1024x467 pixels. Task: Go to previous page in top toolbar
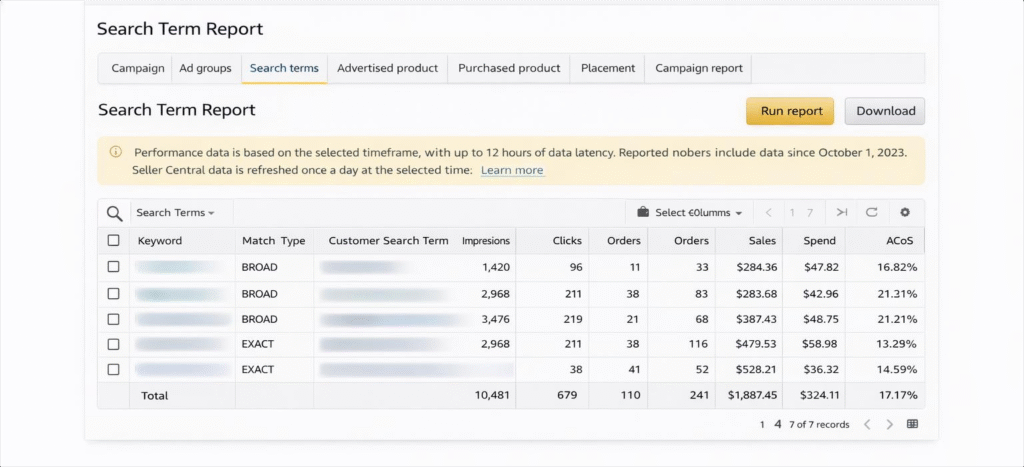coord(768,212)
